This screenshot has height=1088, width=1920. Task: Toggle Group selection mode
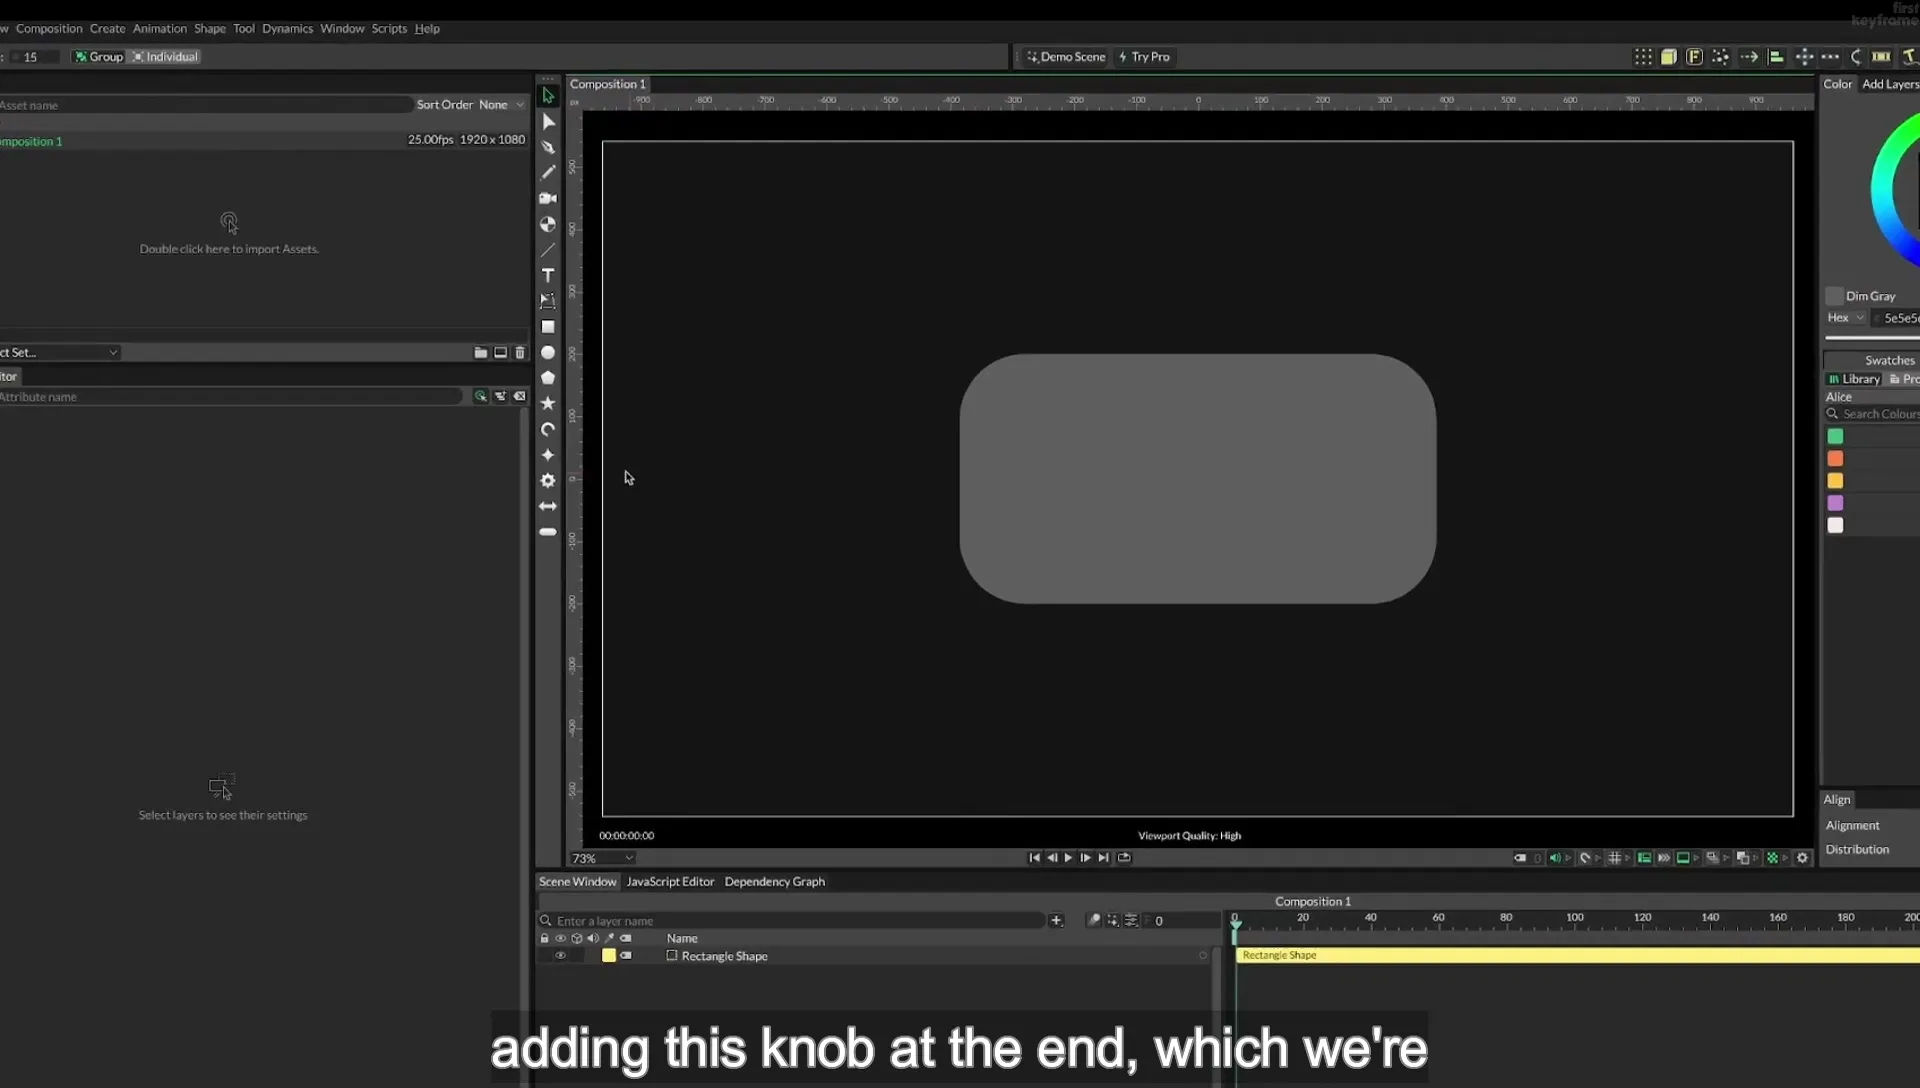(x=98, y=57)
